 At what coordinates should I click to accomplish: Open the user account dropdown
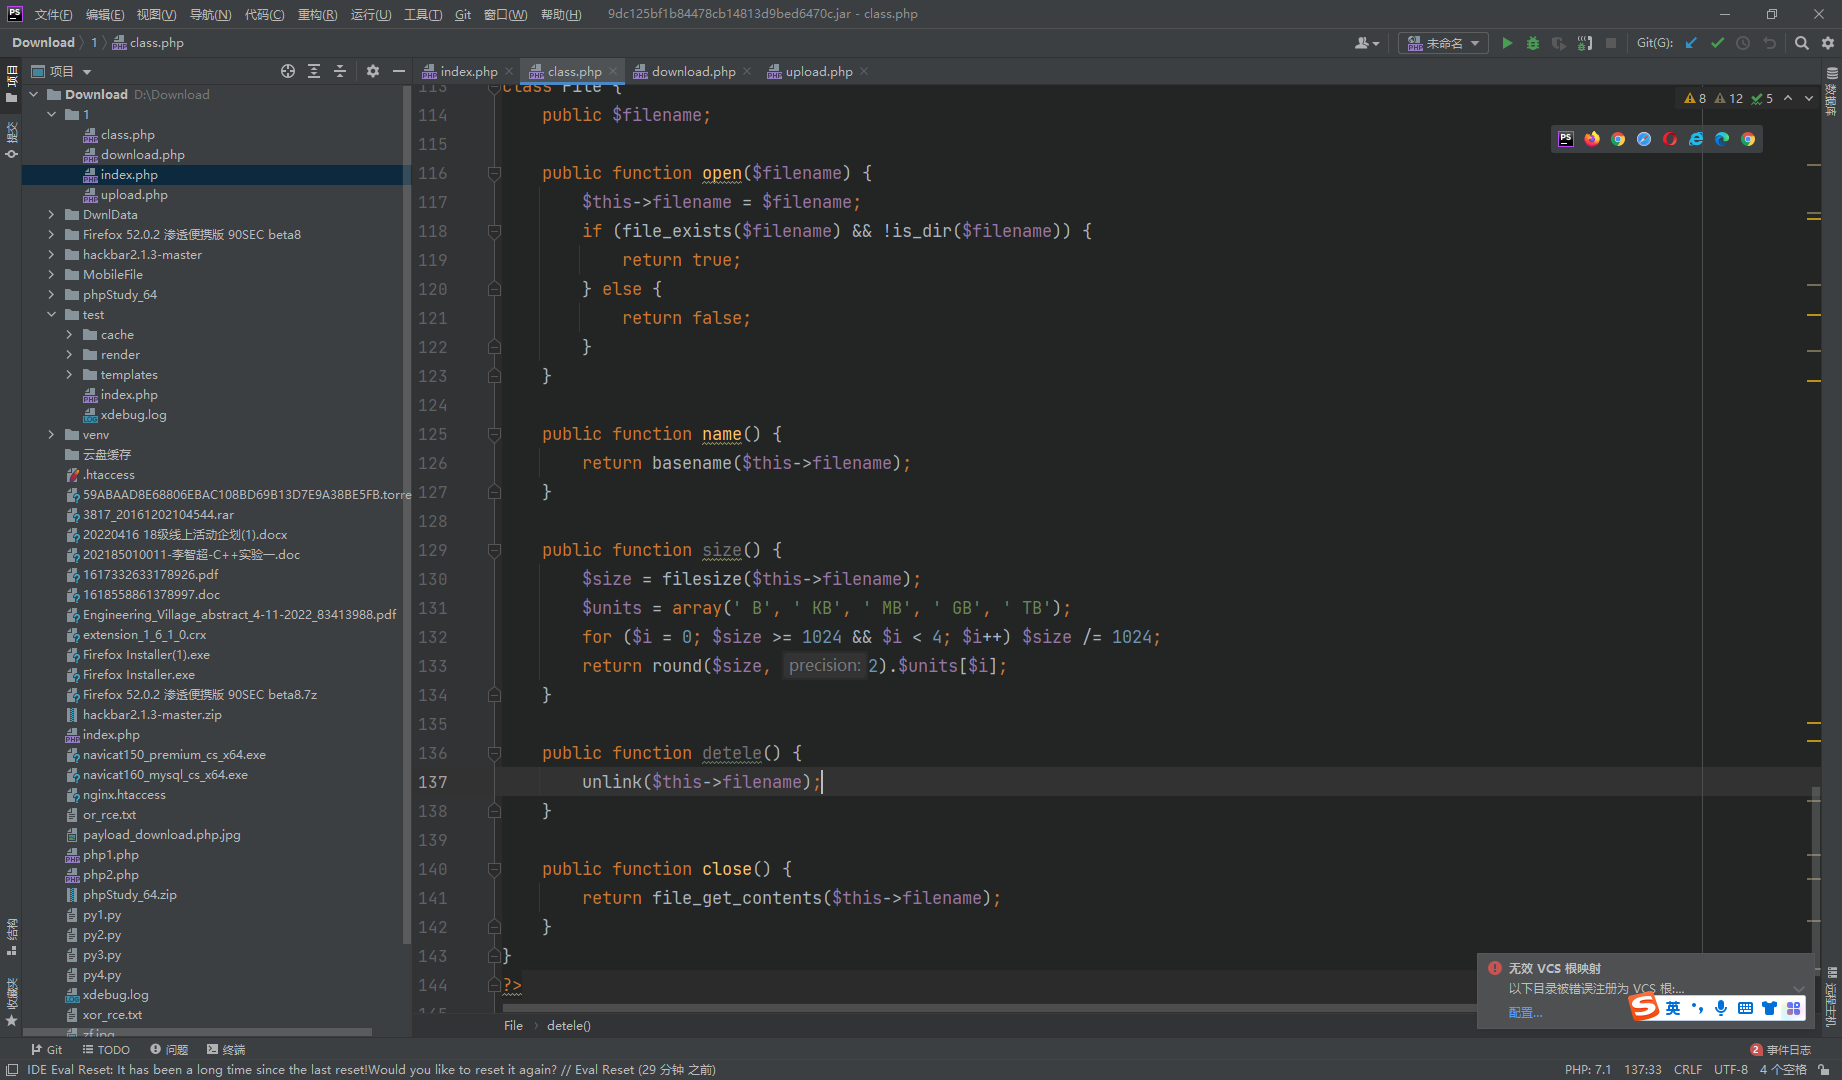[1367, 43]
